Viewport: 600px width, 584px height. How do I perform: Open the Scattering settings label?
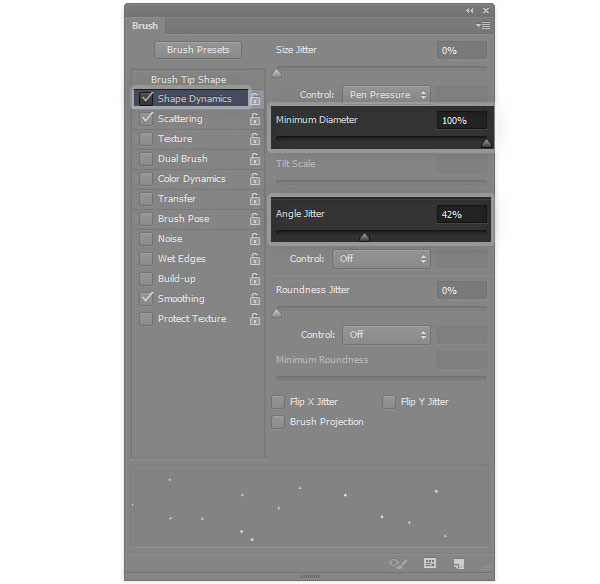(180, 119)
